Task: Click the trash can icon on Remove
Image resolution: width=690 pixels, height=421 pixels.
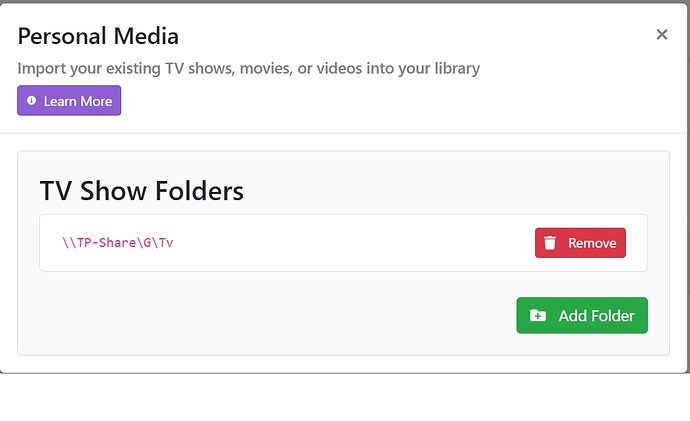Action: (550, 243)
